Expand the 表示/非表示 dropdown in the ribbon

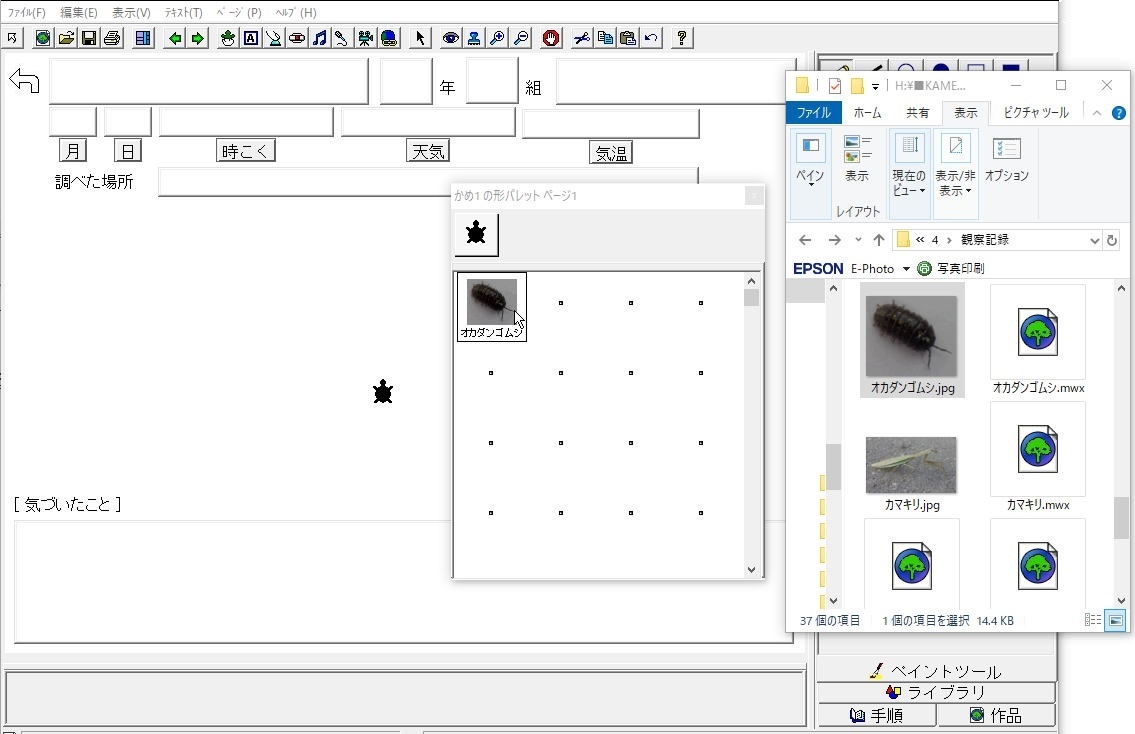(954, 182)
